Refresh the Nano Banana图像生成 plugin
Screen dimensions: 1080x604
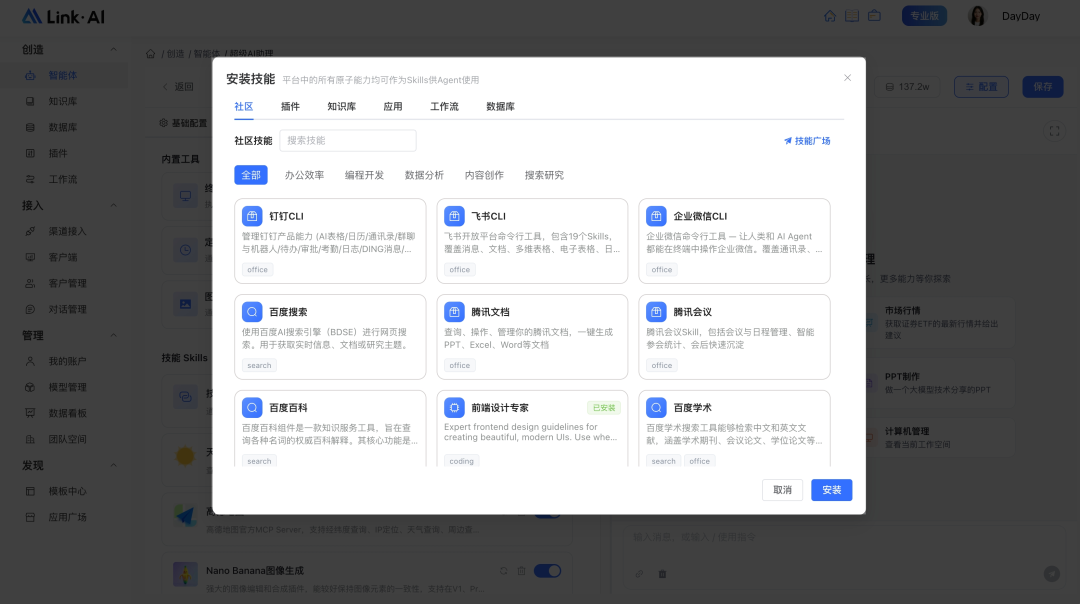(503, 571)
